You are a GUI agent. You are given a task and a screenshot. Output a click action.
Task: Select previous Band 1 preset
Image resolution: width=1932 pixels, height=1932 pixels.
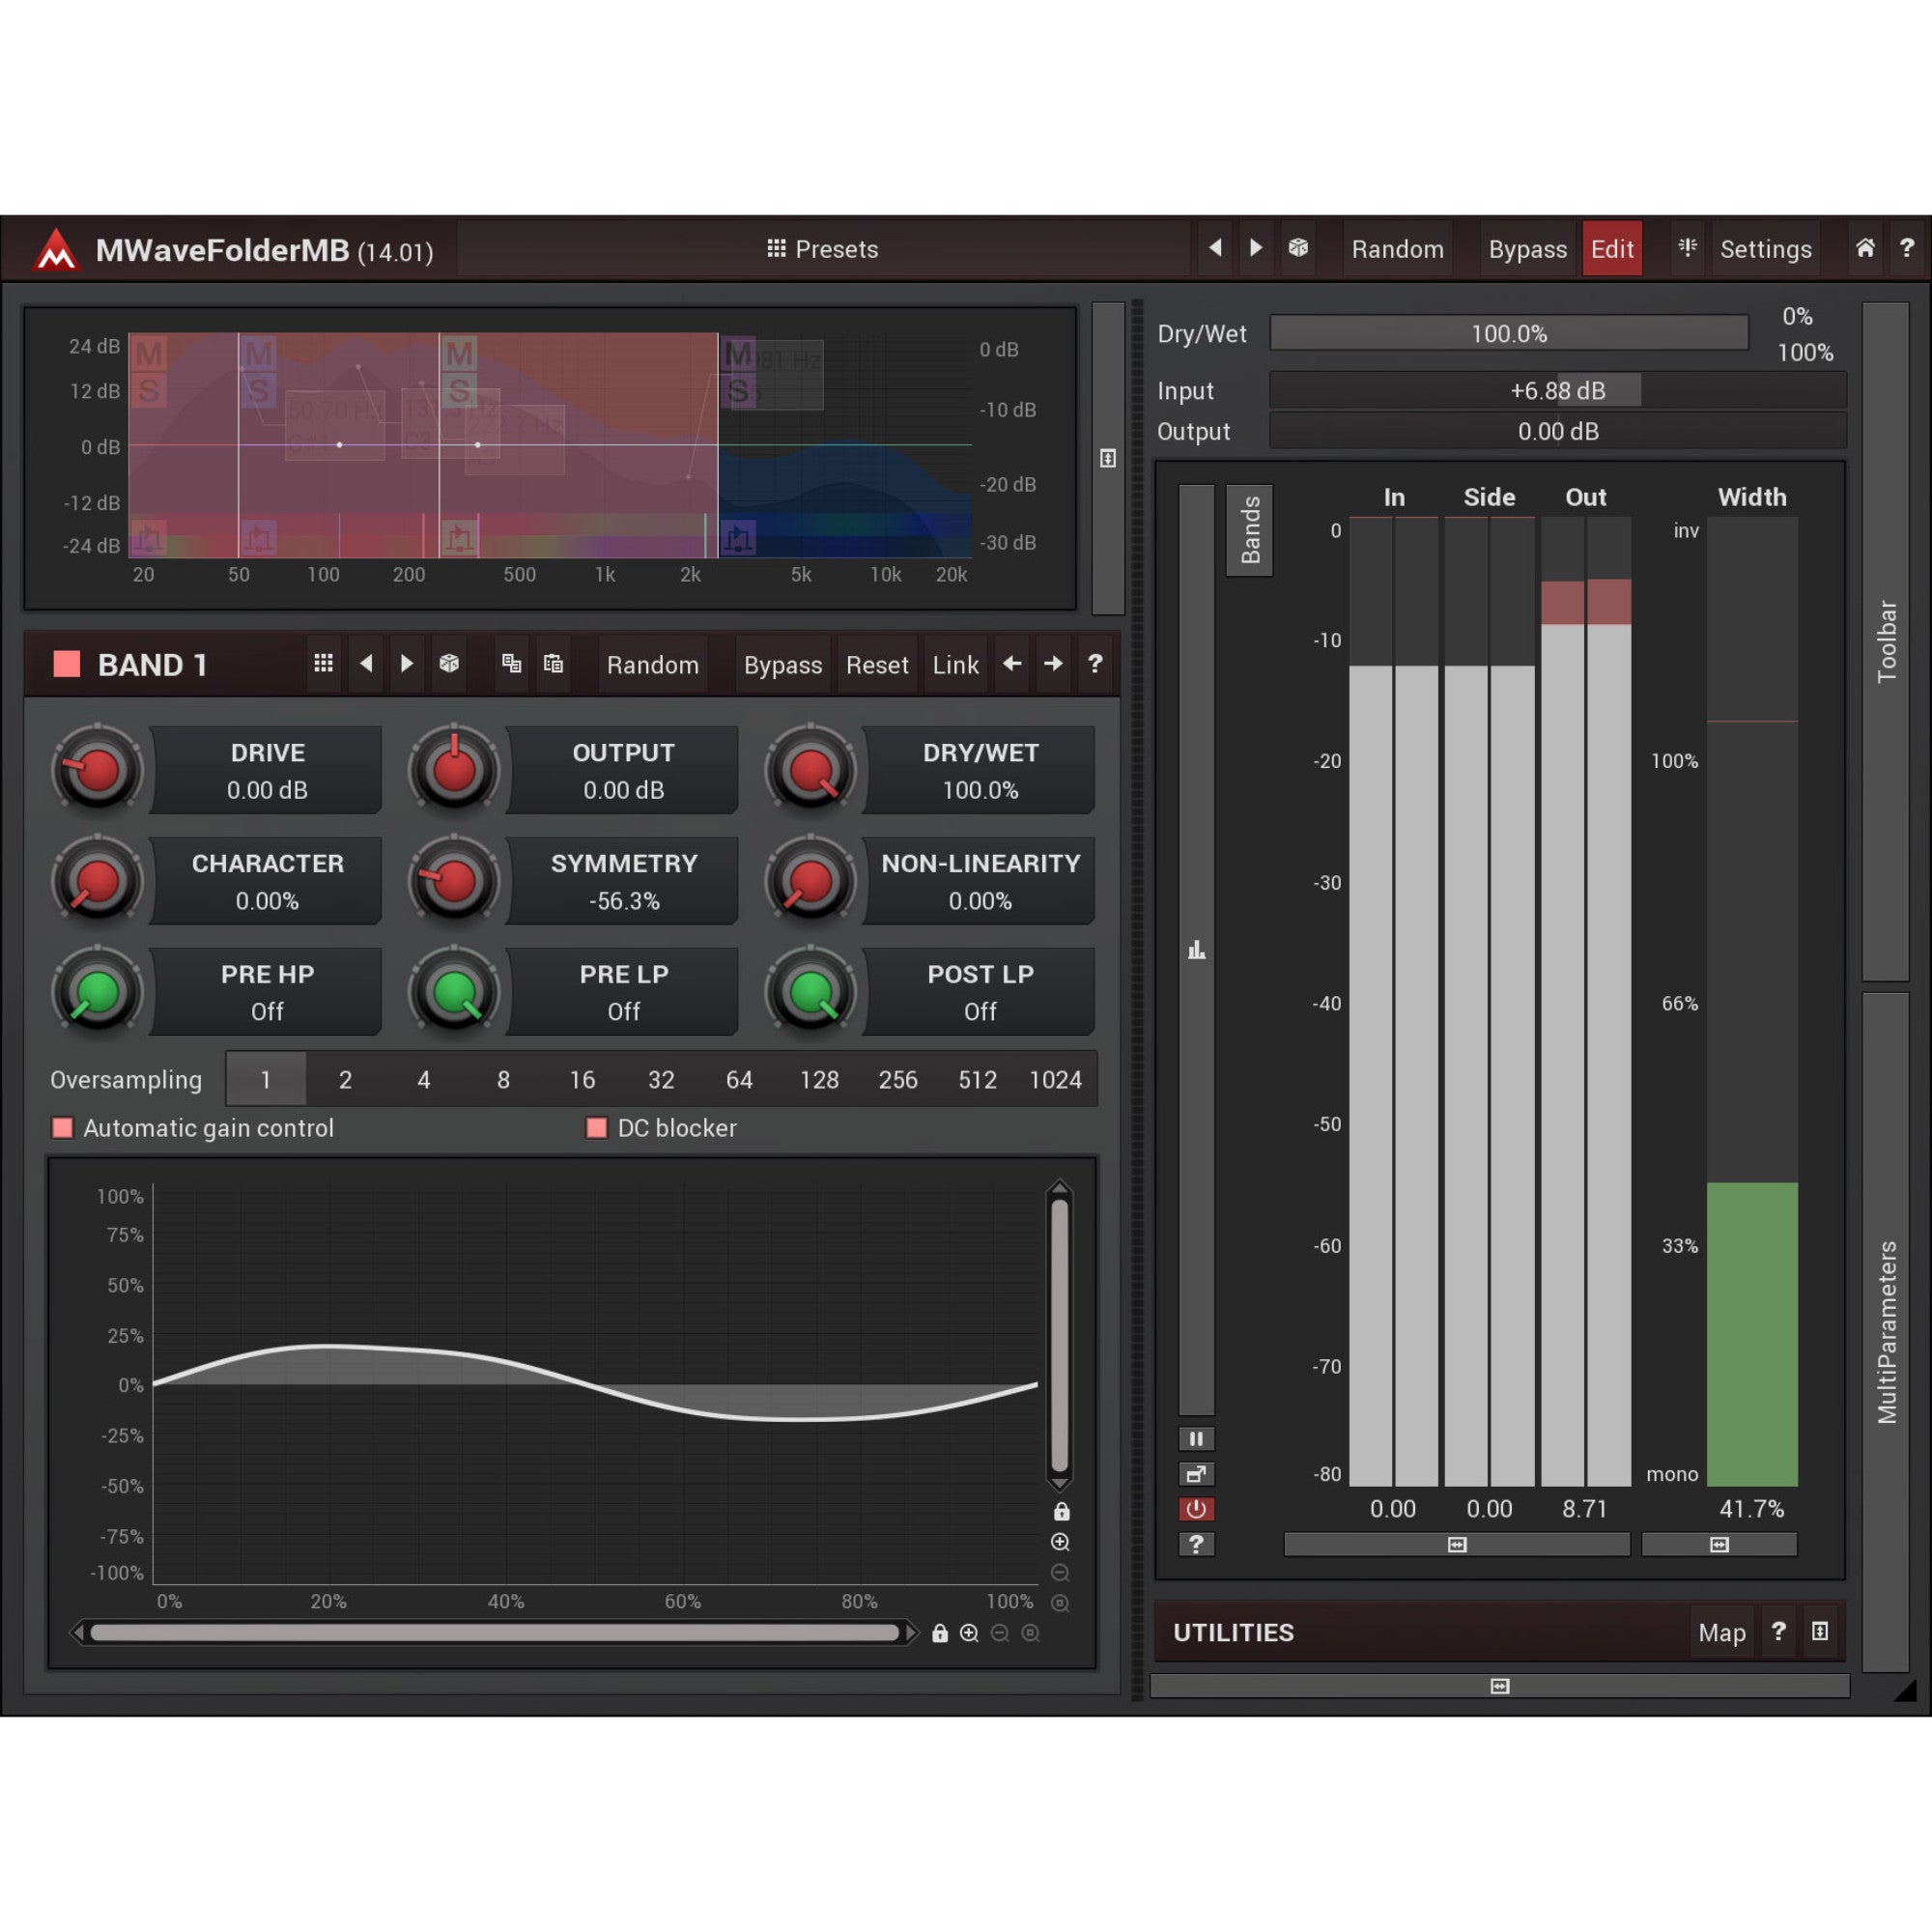(366, 664)
